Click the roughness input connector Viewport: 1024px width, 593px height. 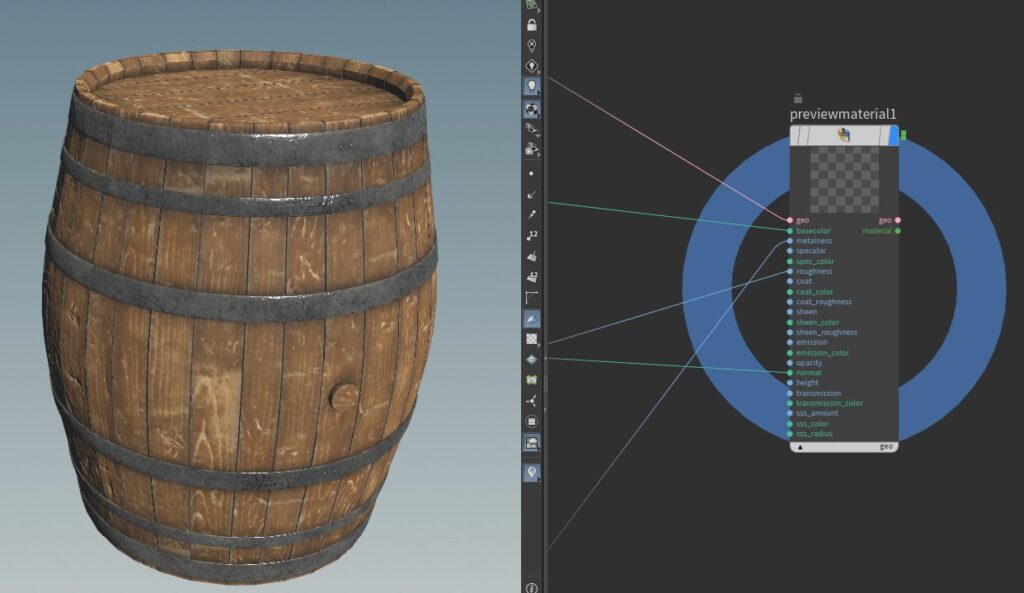790,271
